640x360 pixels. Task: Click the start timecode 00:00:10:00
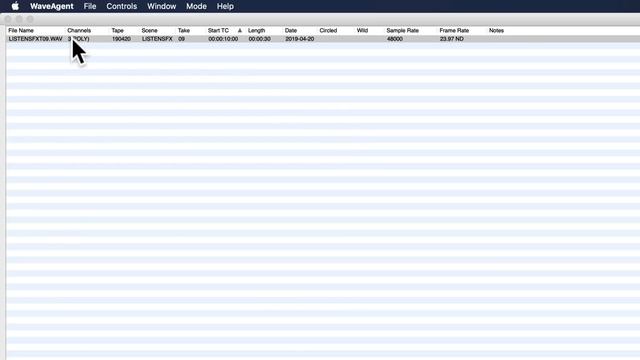pos(223,39)
